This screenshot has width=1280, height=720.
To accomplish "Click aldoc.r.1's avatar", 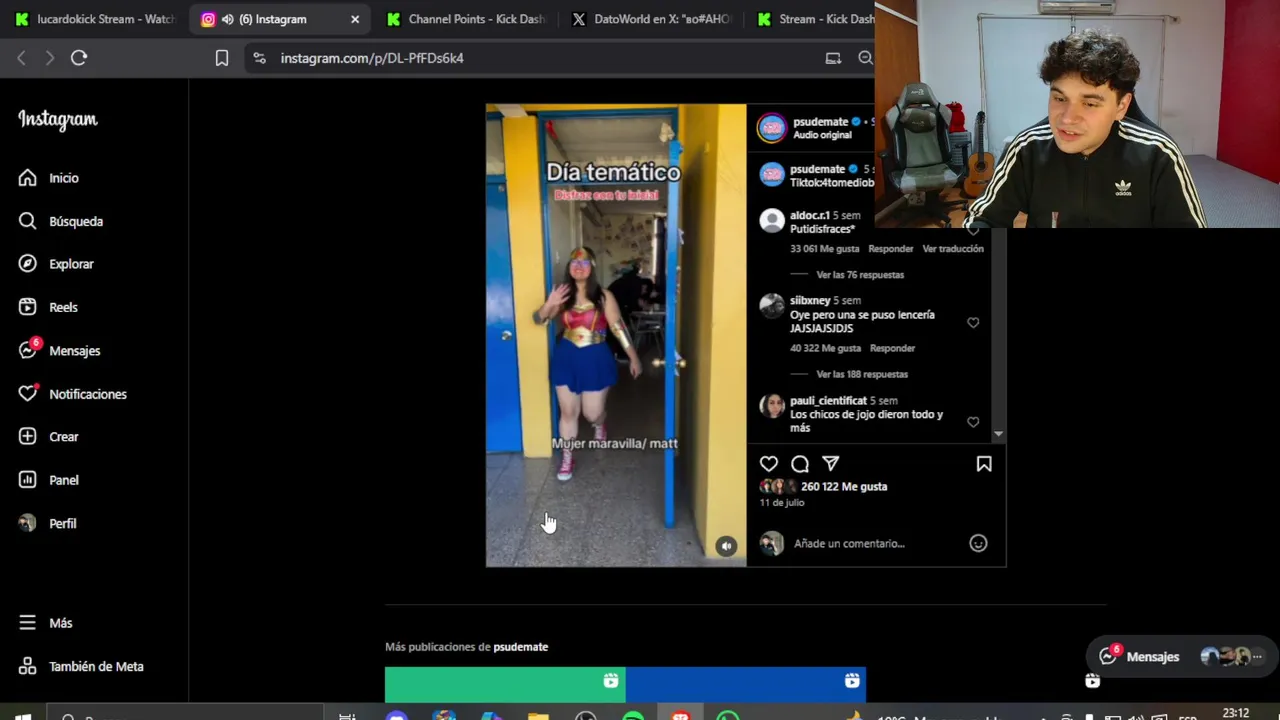I will (x=771, y=221).
